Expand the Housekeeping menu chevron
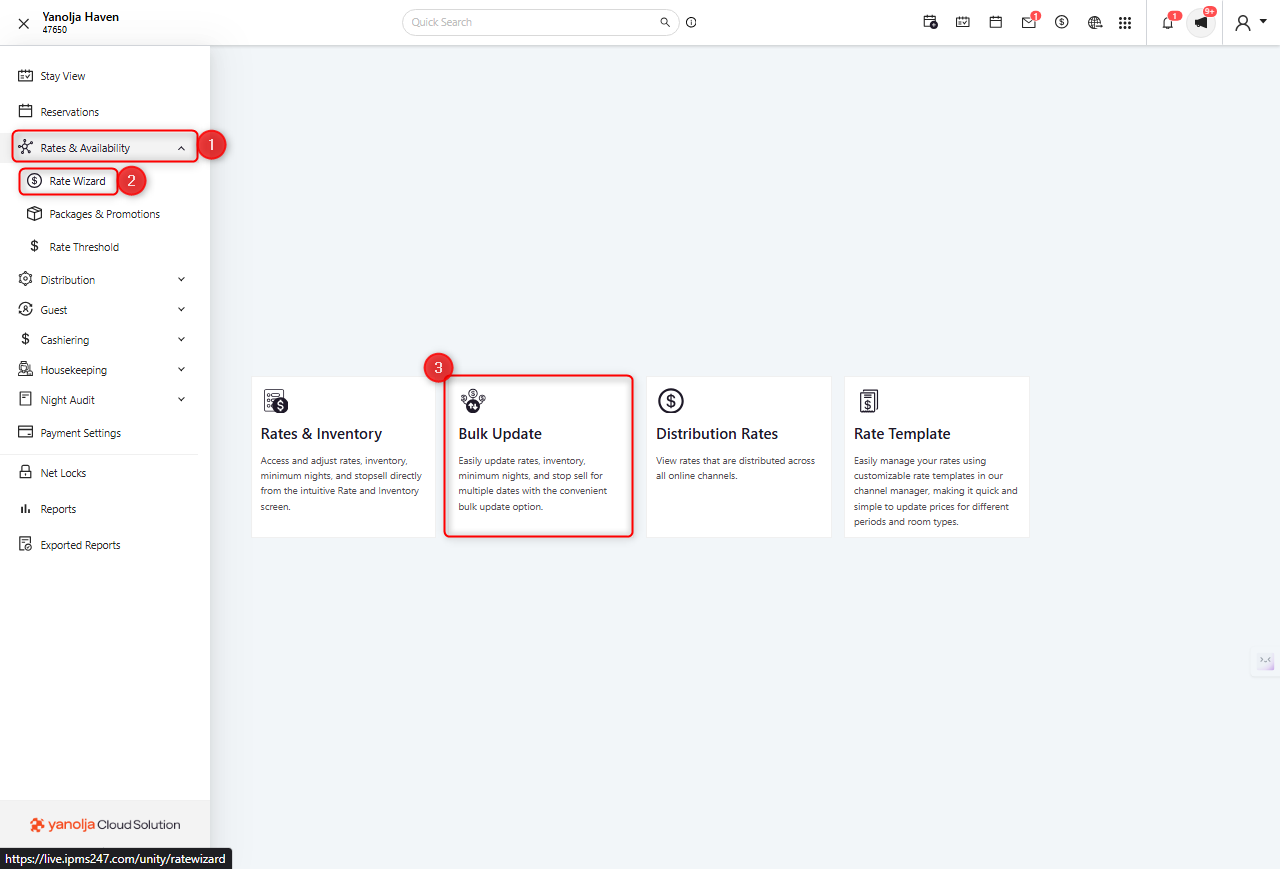Screen dimensions: 1280x869 point(181,370)
